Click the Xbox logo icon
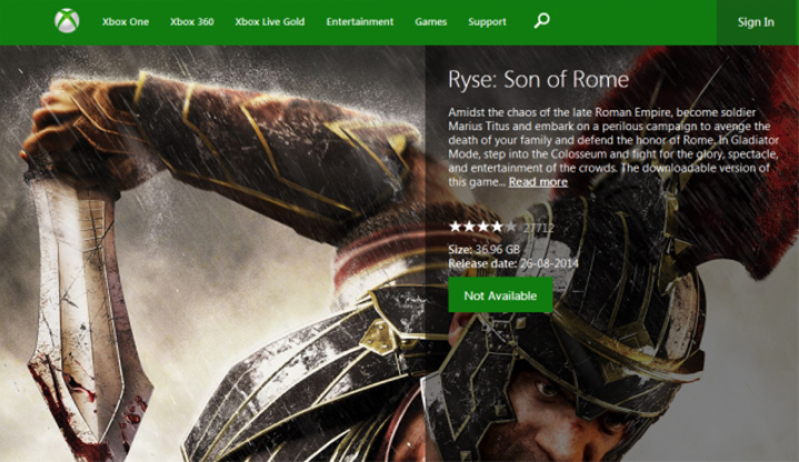Image resolution: width=799 pixels, height=462 pixels. [67, 21]
